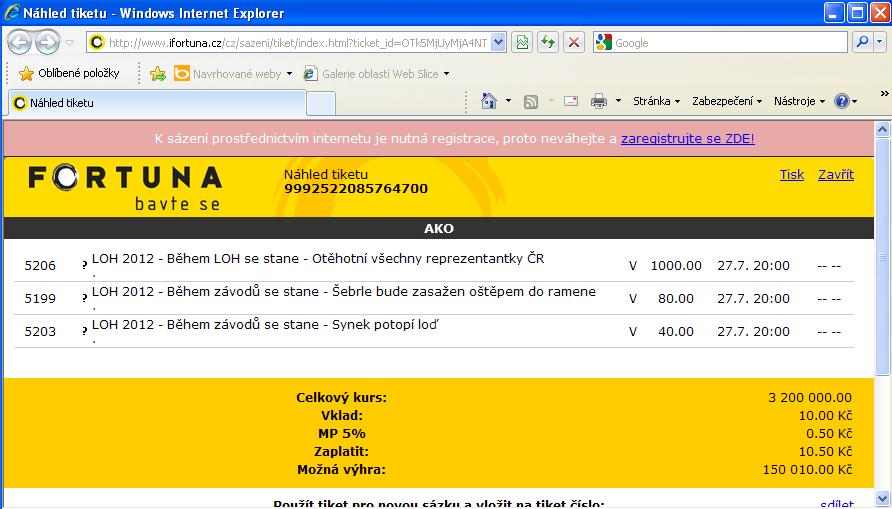Click the Zaplatit value 10.50 Kč
This screenshot has width=892, height=509.
825,452
